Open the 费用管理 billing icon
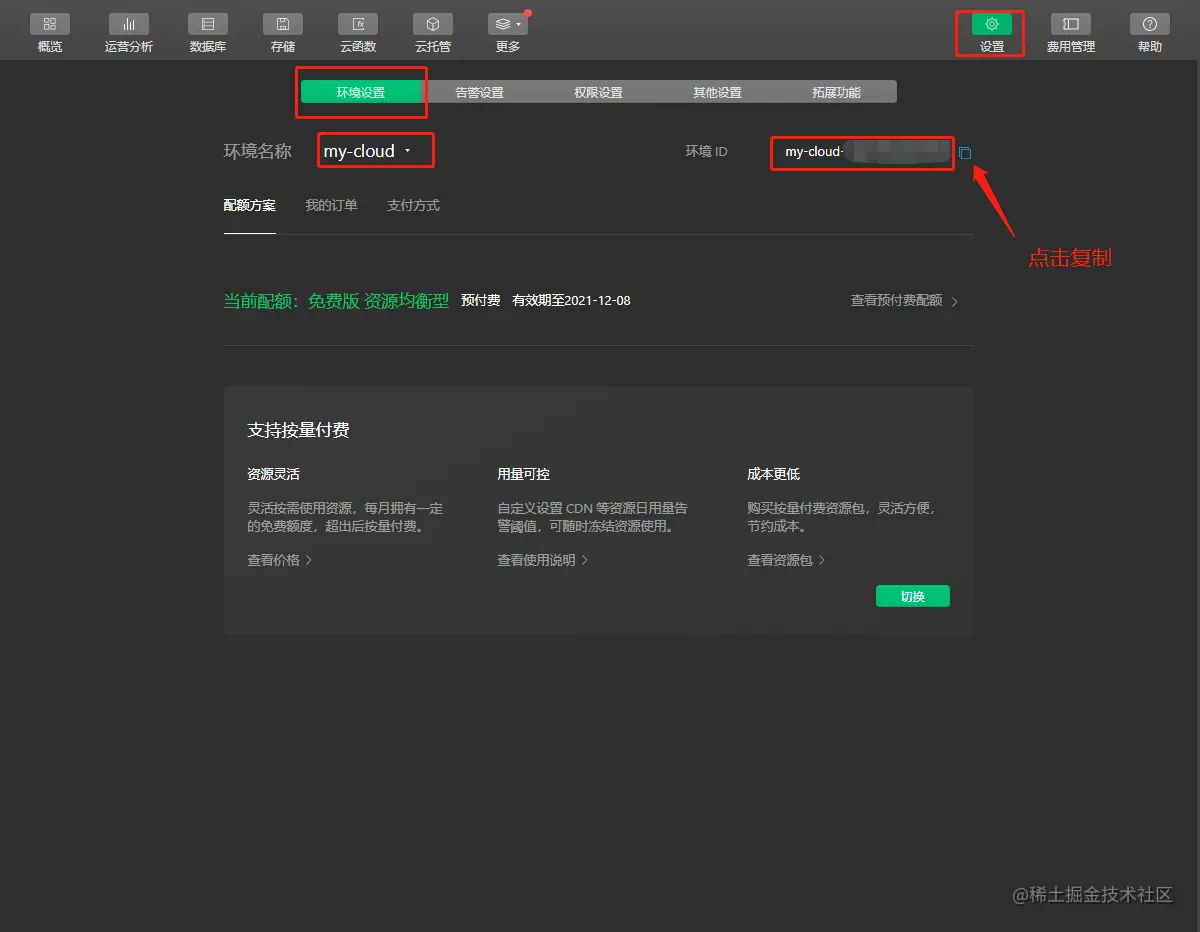 pyautogui.click(x=1070, y=24)
